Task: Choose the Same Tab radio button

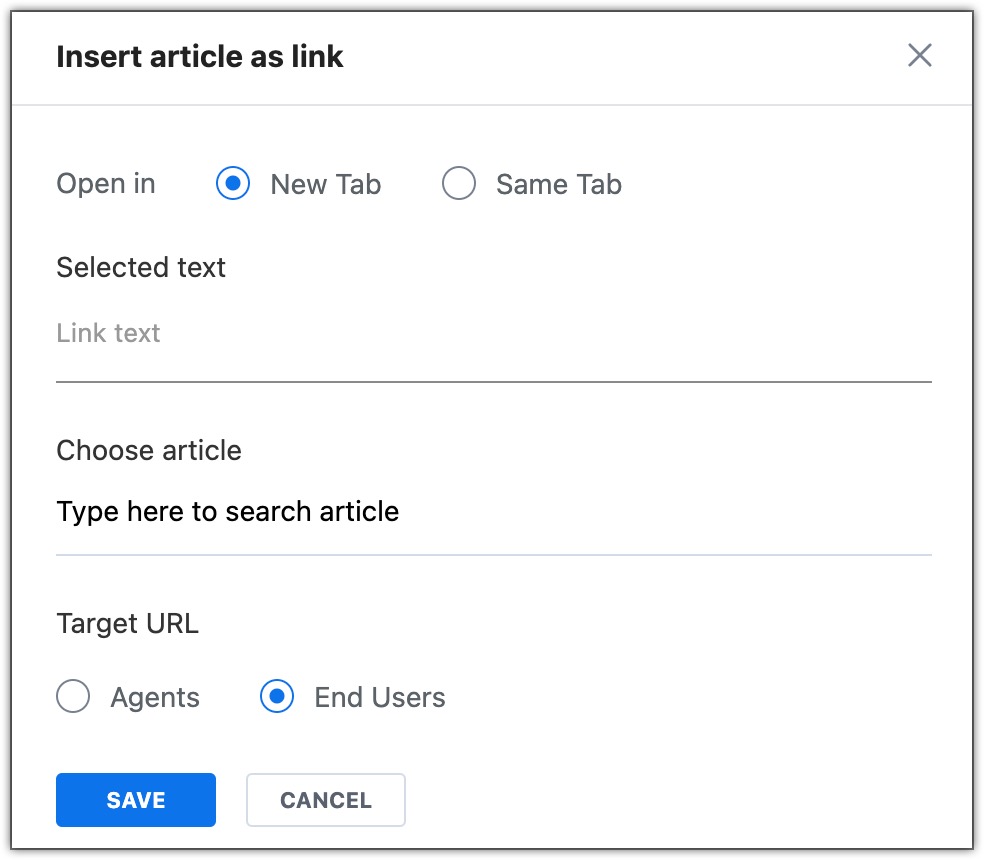Action: 459,183
